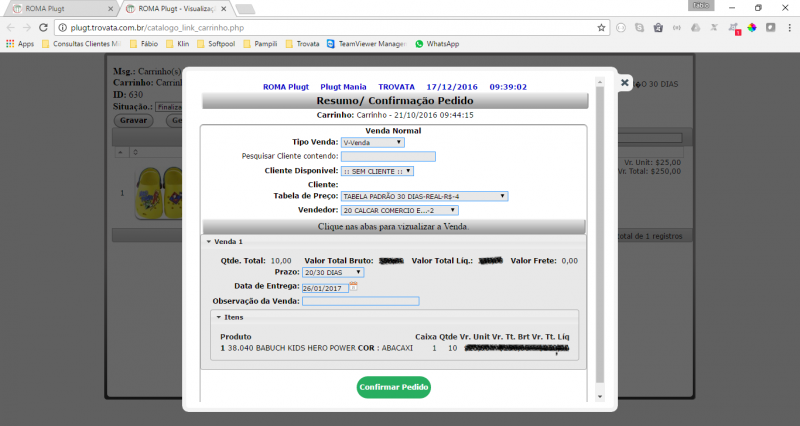Close the order summary modal with X

[624, 83]
